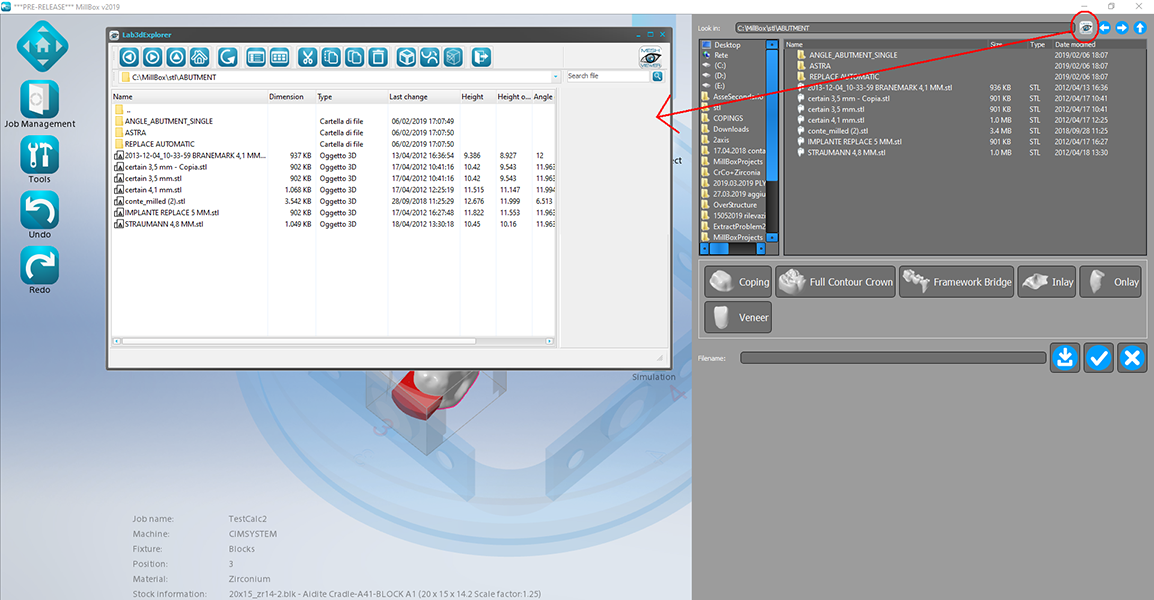Click the search magnifier button in Lab3dExplorer
This screenshot has width=1154, height=600.
pos(657,77)
